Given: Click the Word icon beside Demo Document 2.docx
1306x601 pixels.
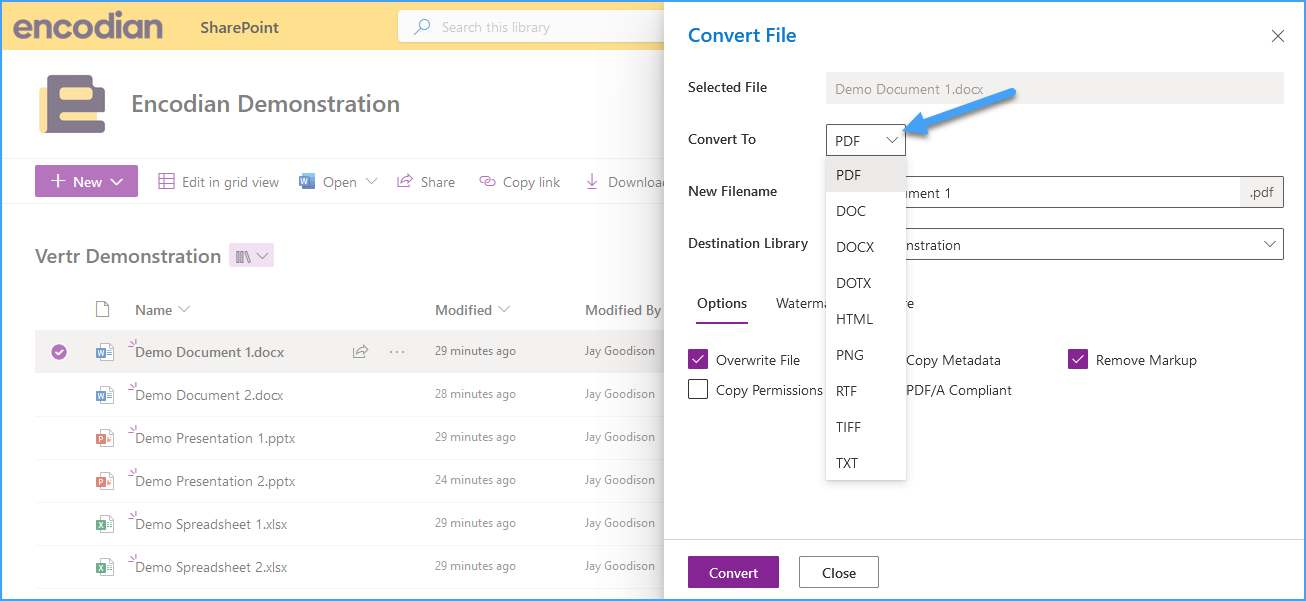Looking at the screenshot, I should tap(103, 395).
